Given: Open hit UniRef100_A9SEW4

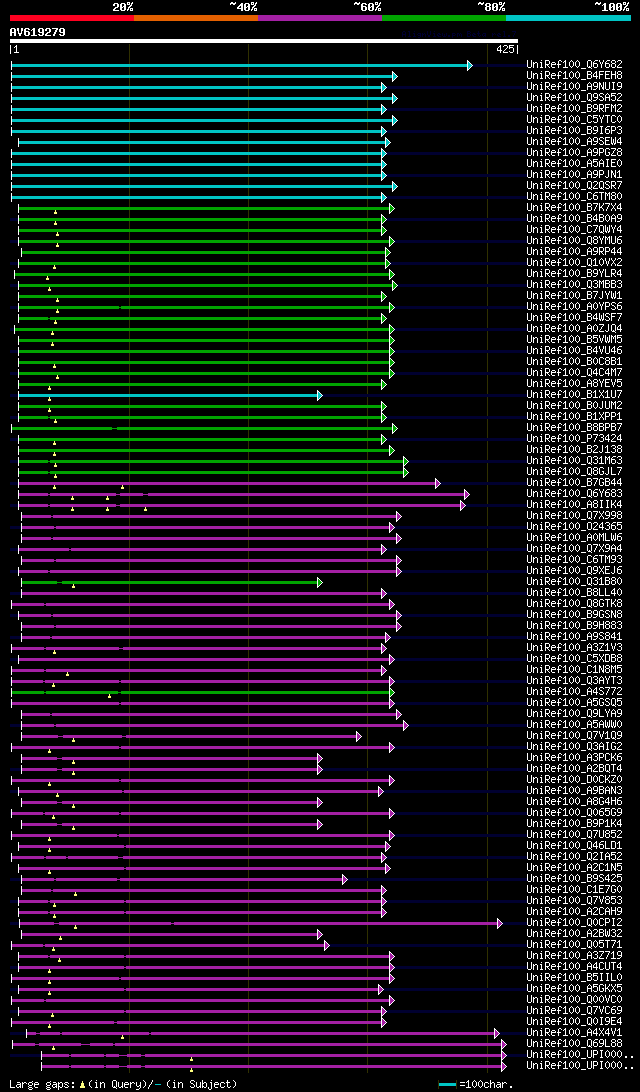Looking at the screenshot, I should click(x=575, y=141).
